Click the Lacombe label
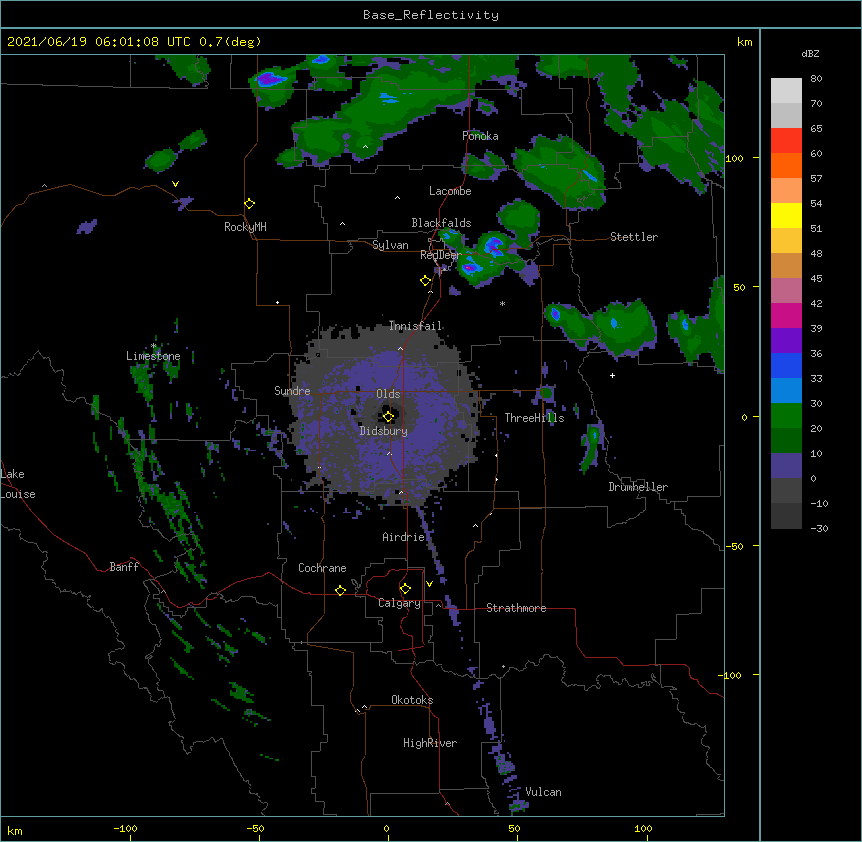 tap(450, 191)
